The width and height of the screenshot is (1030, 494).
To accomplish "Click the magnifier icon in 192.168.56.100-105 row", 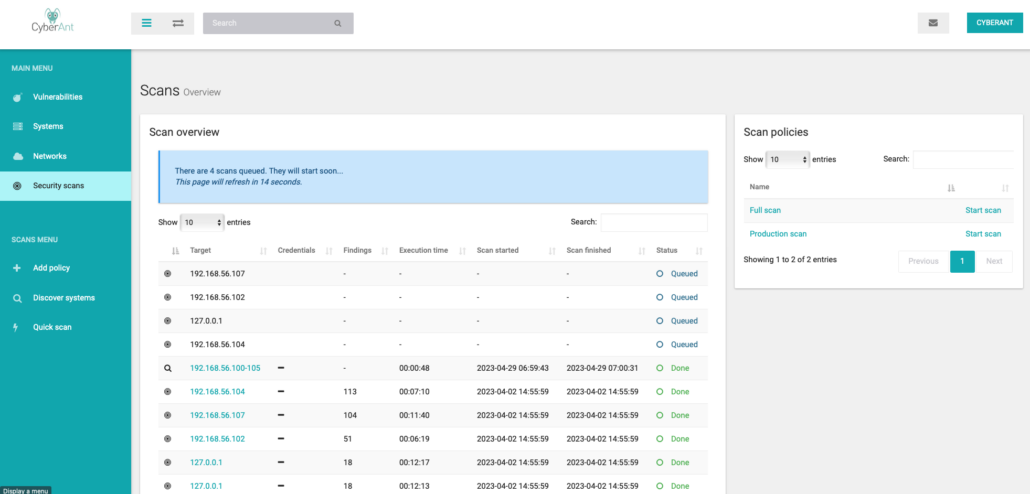I will tap(168, 368).
